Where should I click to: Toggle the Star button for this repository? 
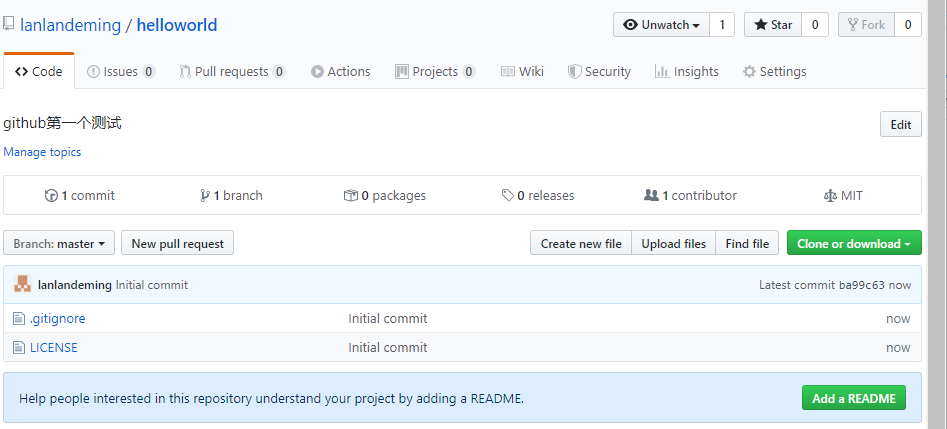[x=773, y=25]
